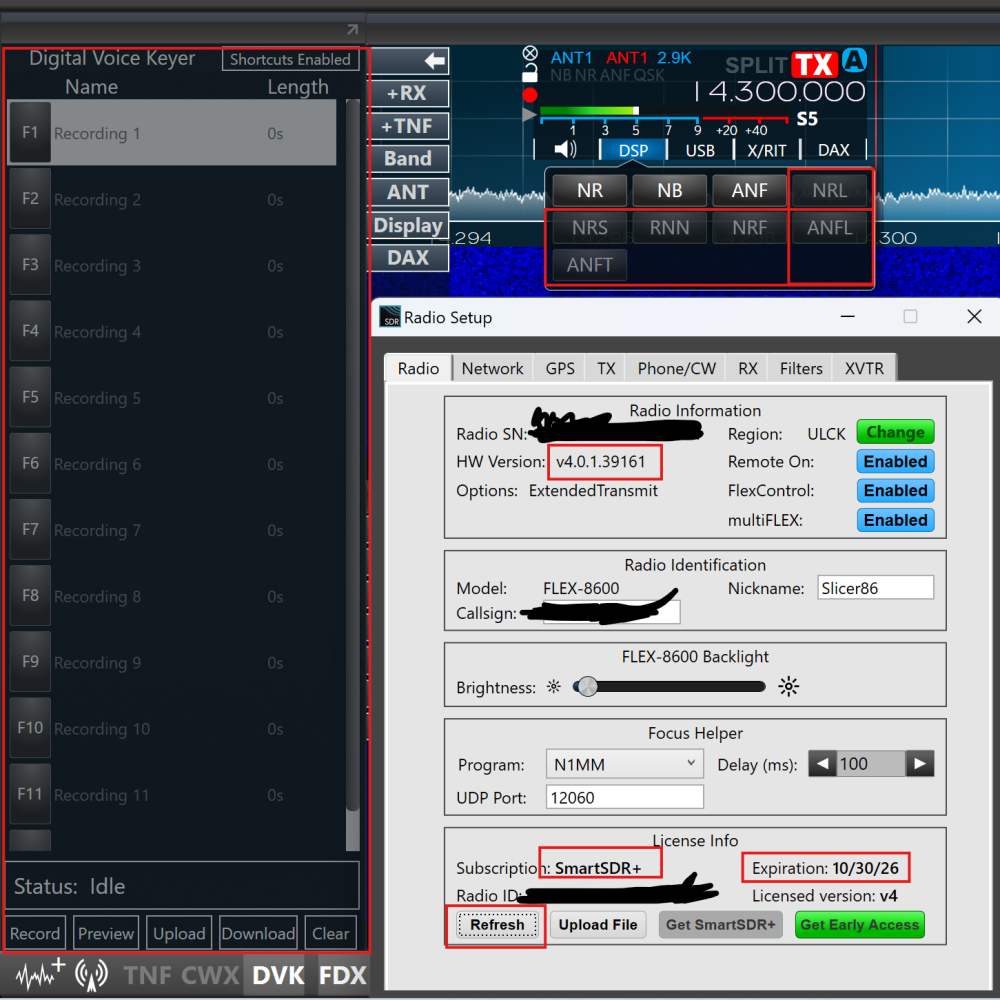Click the Upload File button
The width and height of the screenshot is (1000, 1000).
(x=598, y=925)
